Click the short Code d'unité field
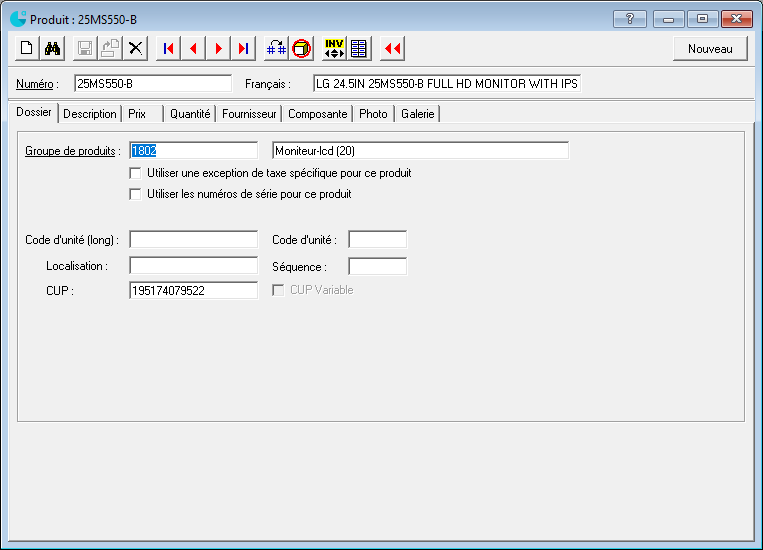The width and height of the screenshot is (763, 550). pyautogui.click(x=378, y=239)
